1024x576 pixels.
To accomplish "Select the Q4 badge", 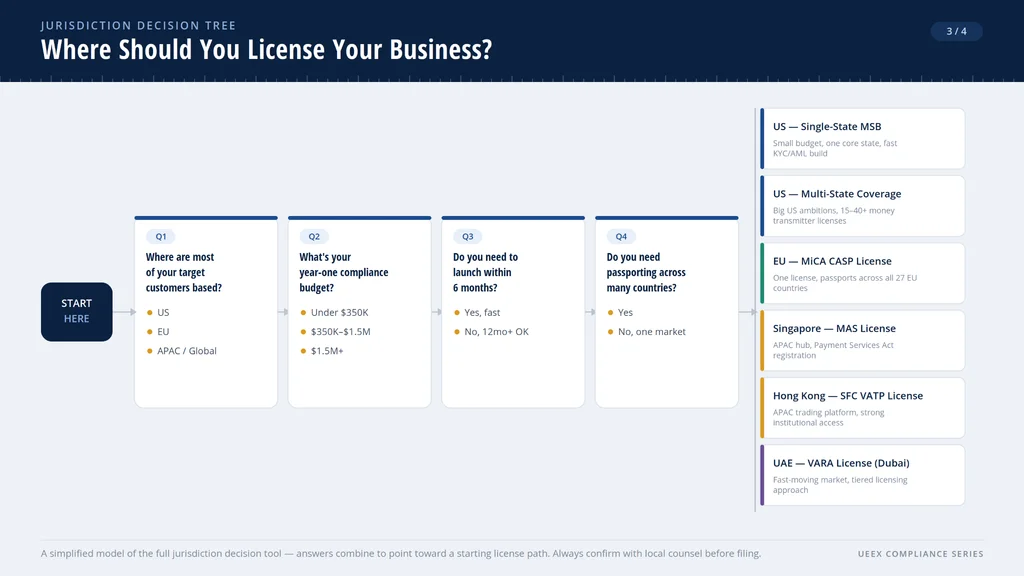I will click(621, 236).
